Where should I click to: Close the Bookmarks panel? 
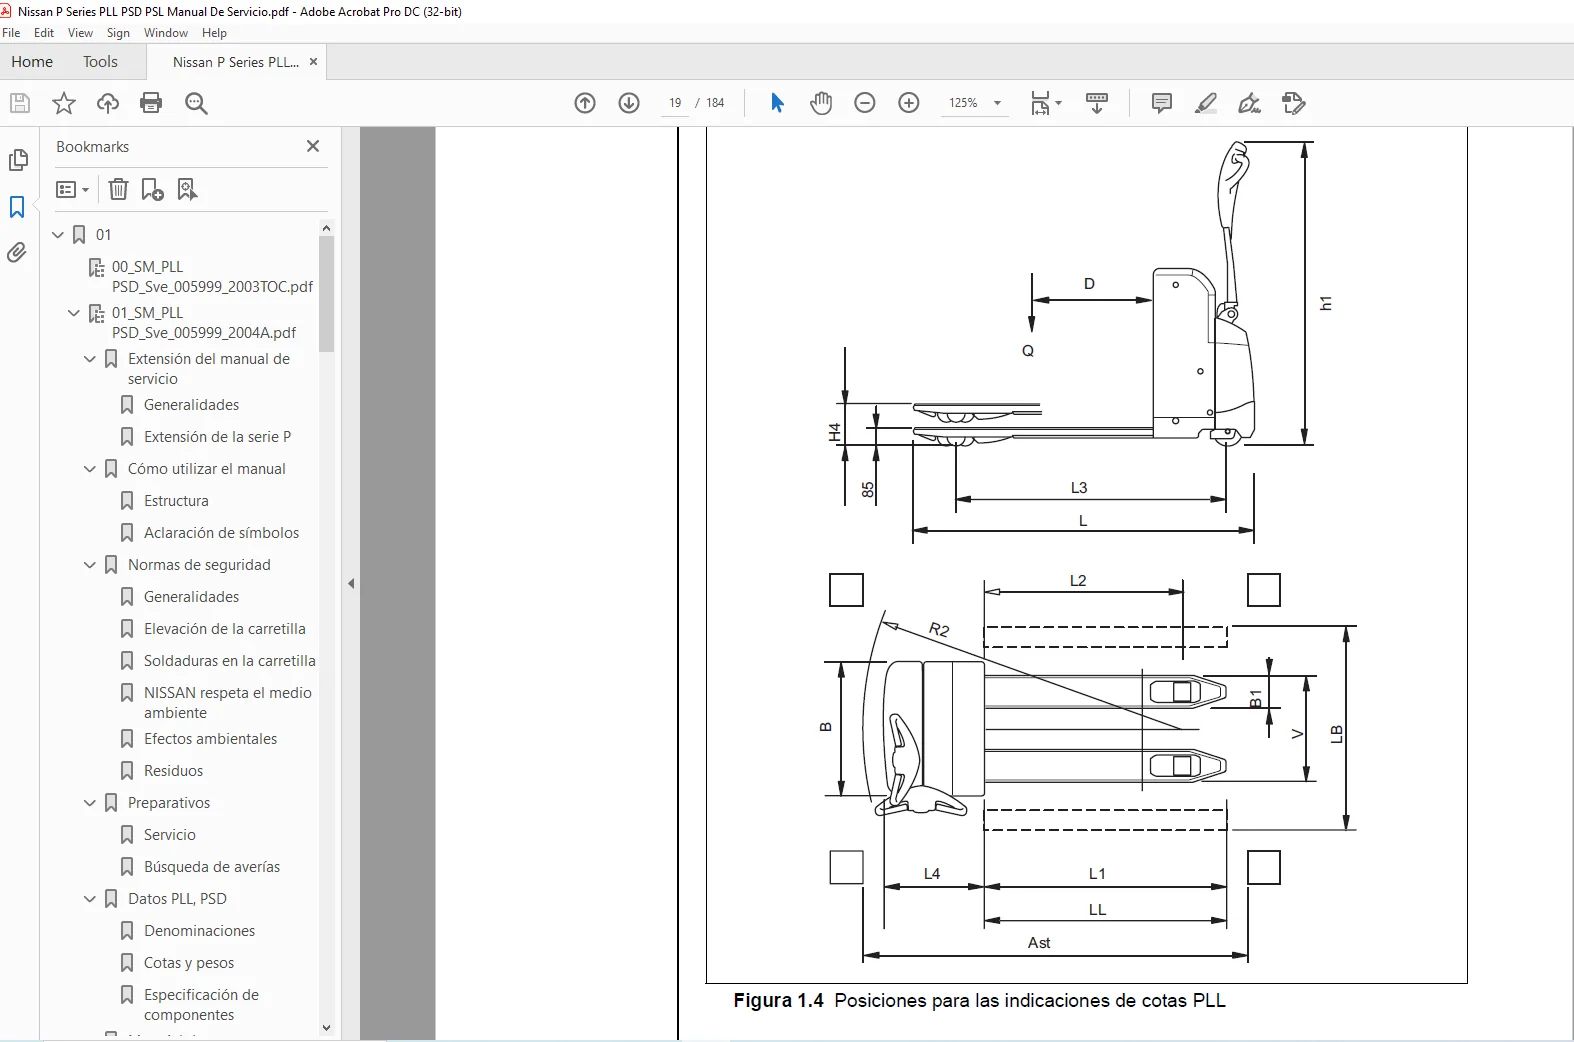click(313, 146)
